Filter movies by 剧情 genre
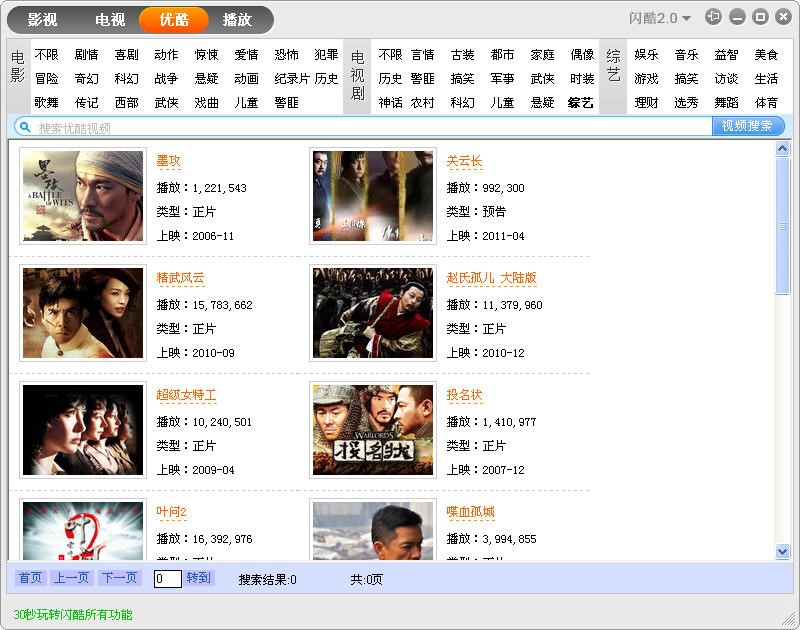This screenshot has width=800, height=630. coord(86,55)
